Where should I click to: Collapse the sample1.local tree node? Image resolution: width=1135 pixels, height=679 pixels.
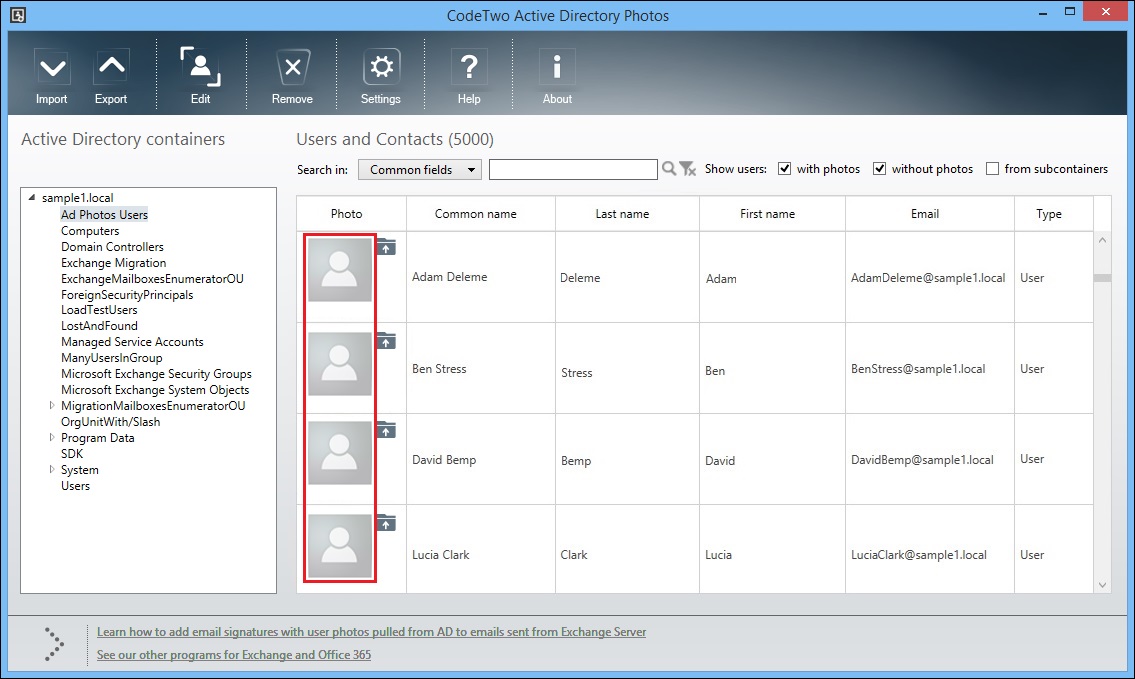pyautogui.click(x=32, y=197)
